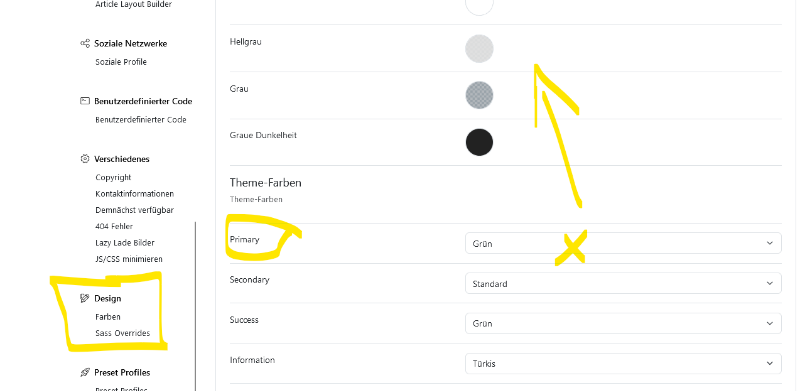Open the Success color dropdown
This screenshot has width=800, height=391.
(623, 323)
